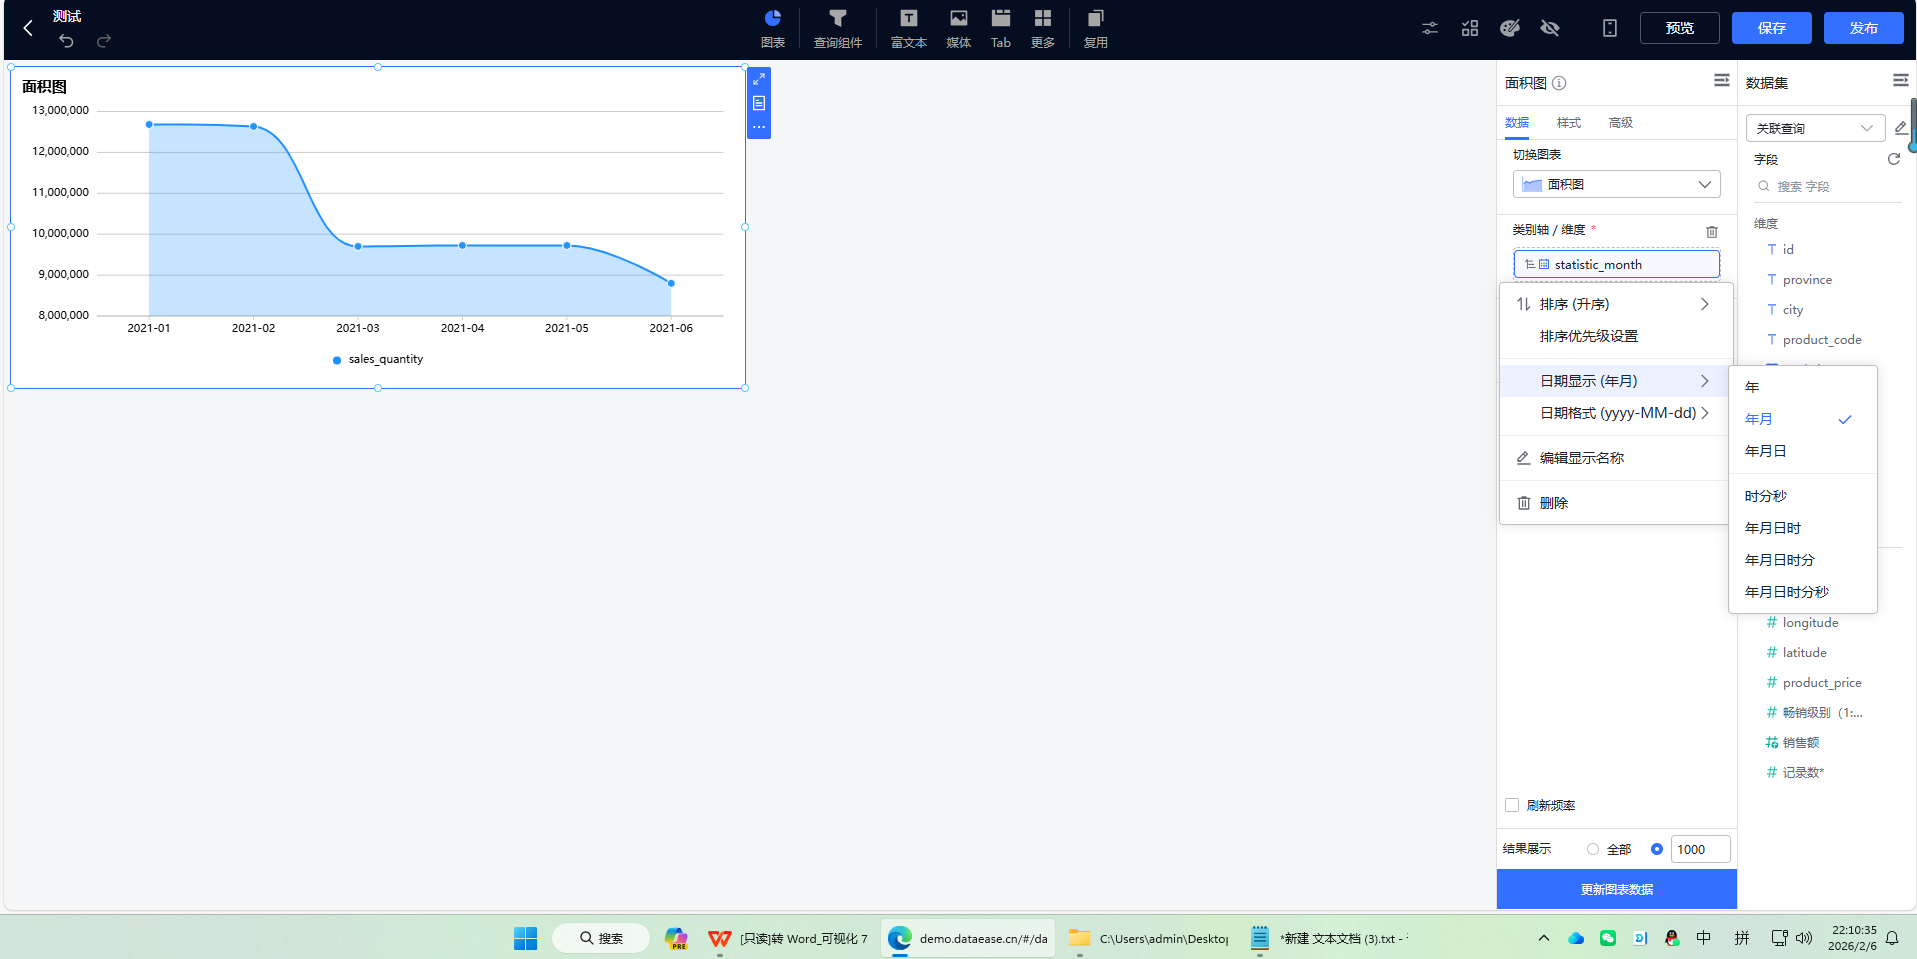Open 排序优先级设置 menu item
The width and height of the screenshot is (1917, 959).
click(1616, 336)
